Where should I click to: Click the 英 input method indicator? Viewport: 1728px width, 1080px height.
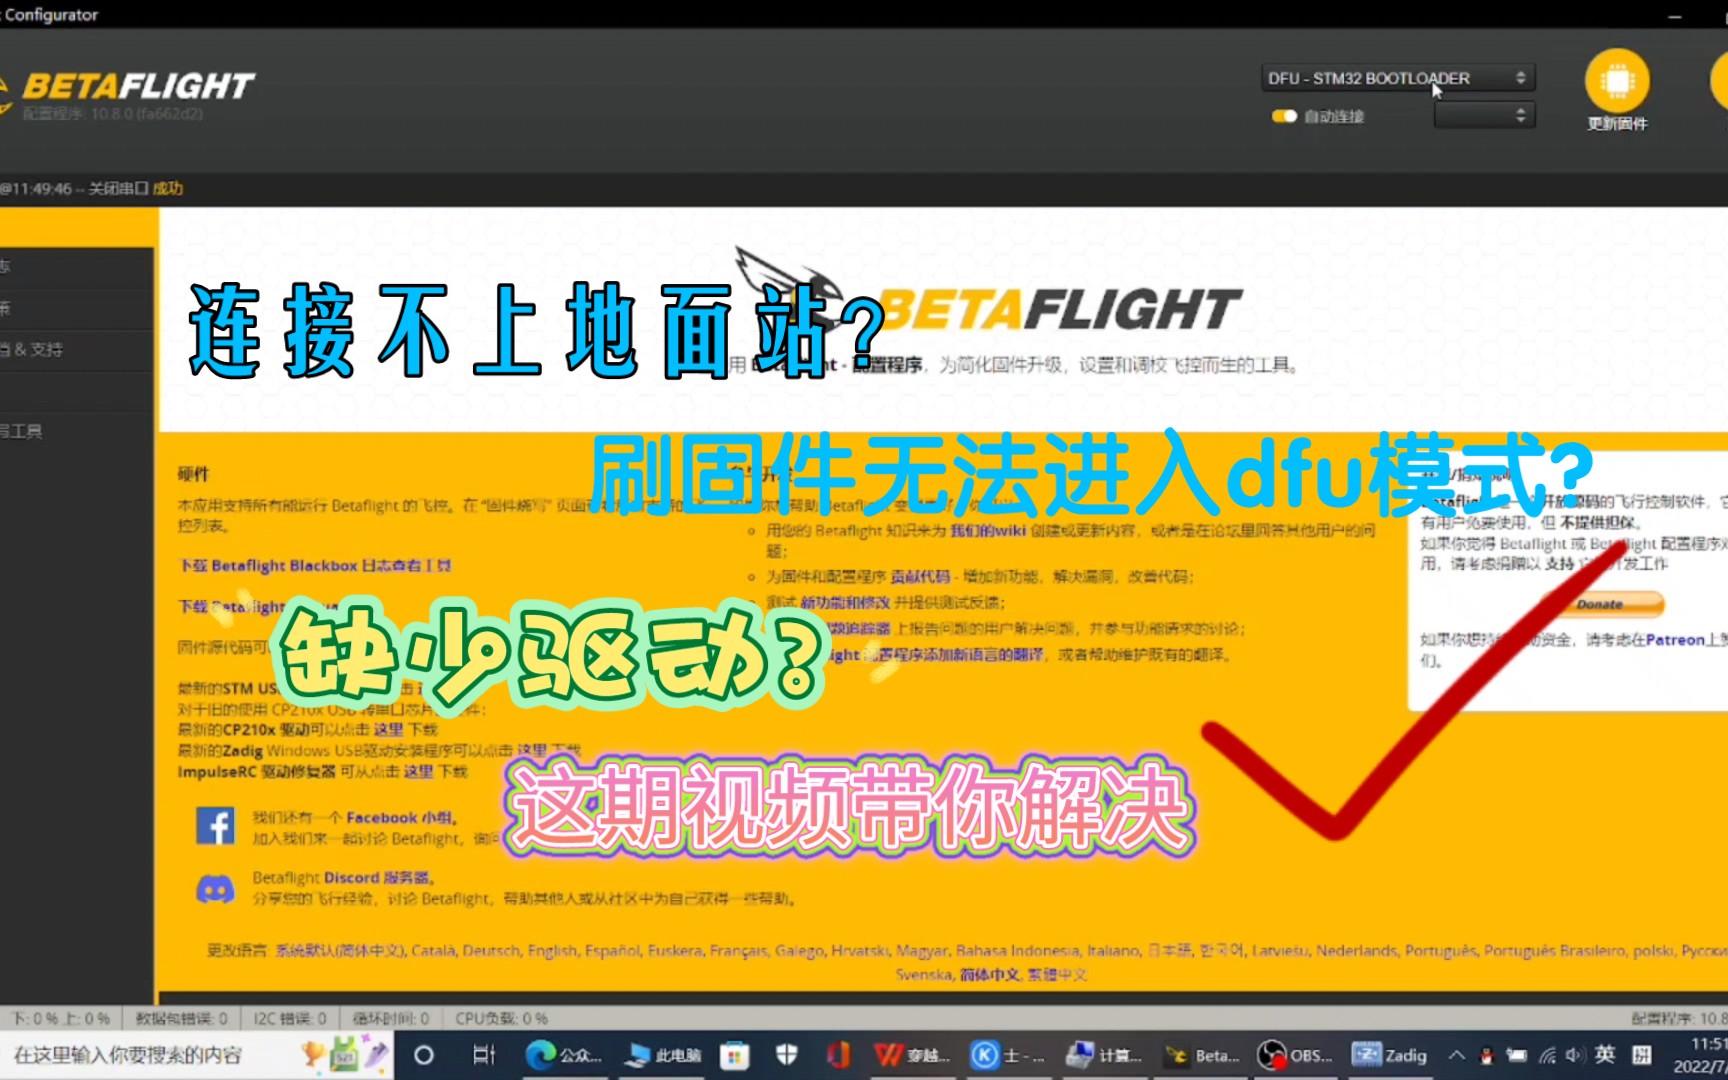pyautogui.click(x=1605, y=1054)
